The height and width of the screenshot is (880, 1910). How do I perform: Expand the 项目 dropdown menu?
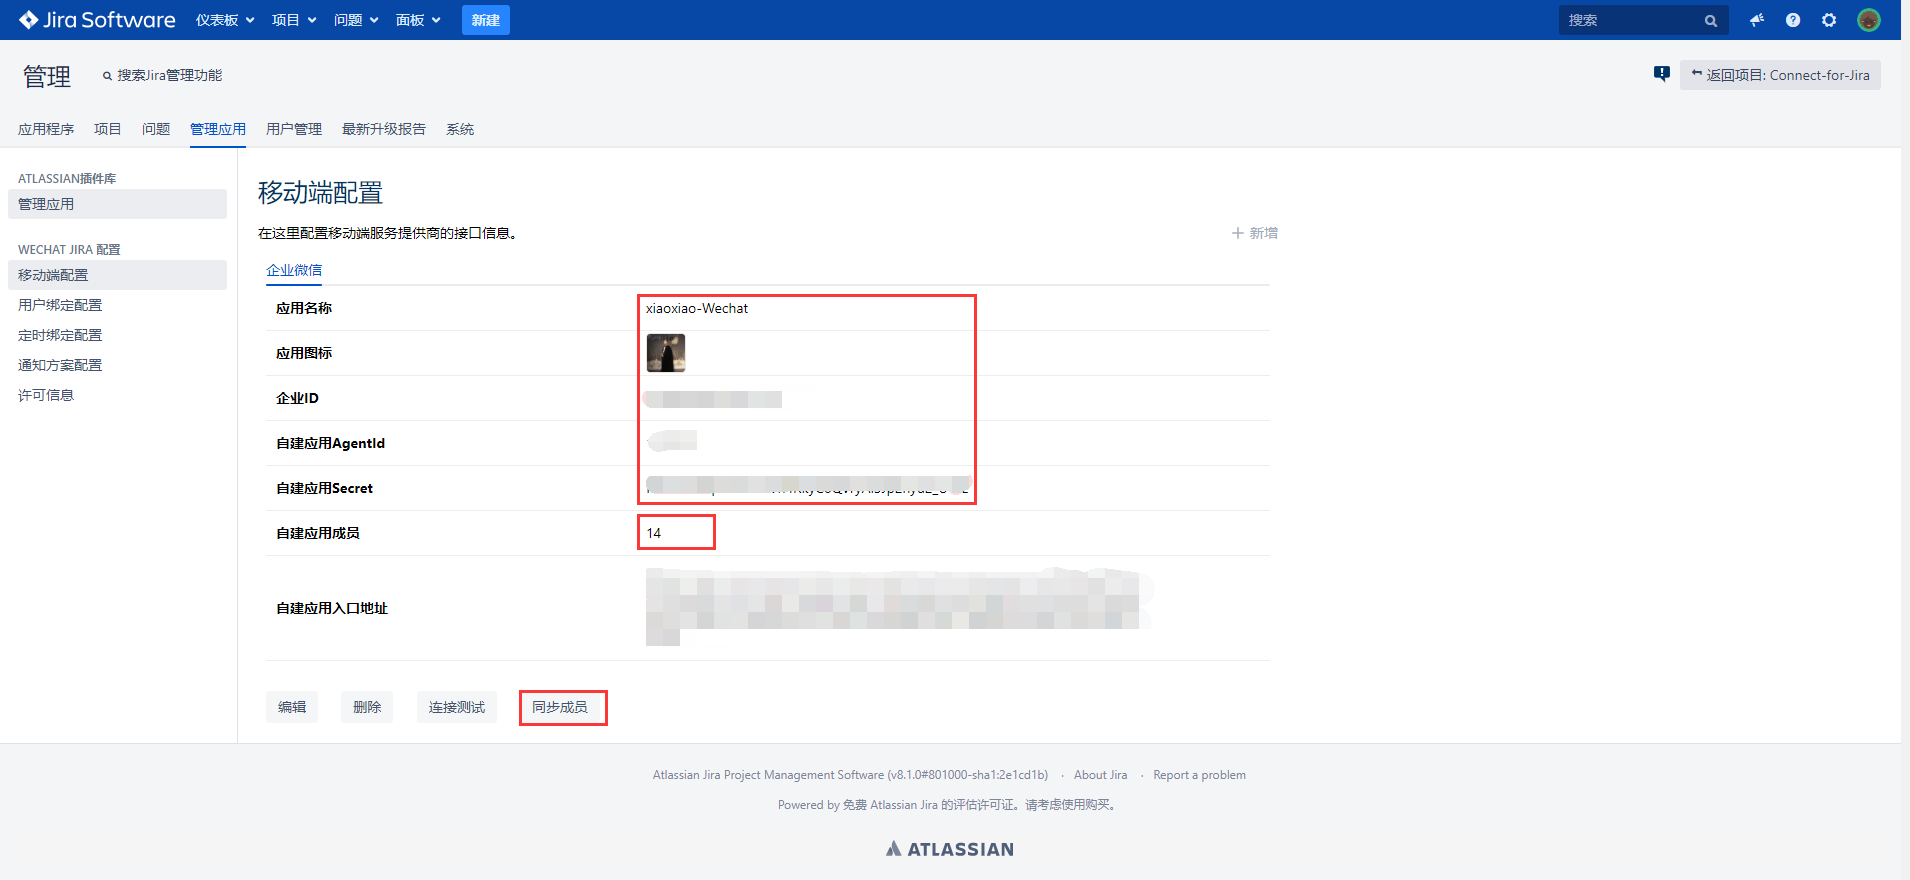click(294, 20)
